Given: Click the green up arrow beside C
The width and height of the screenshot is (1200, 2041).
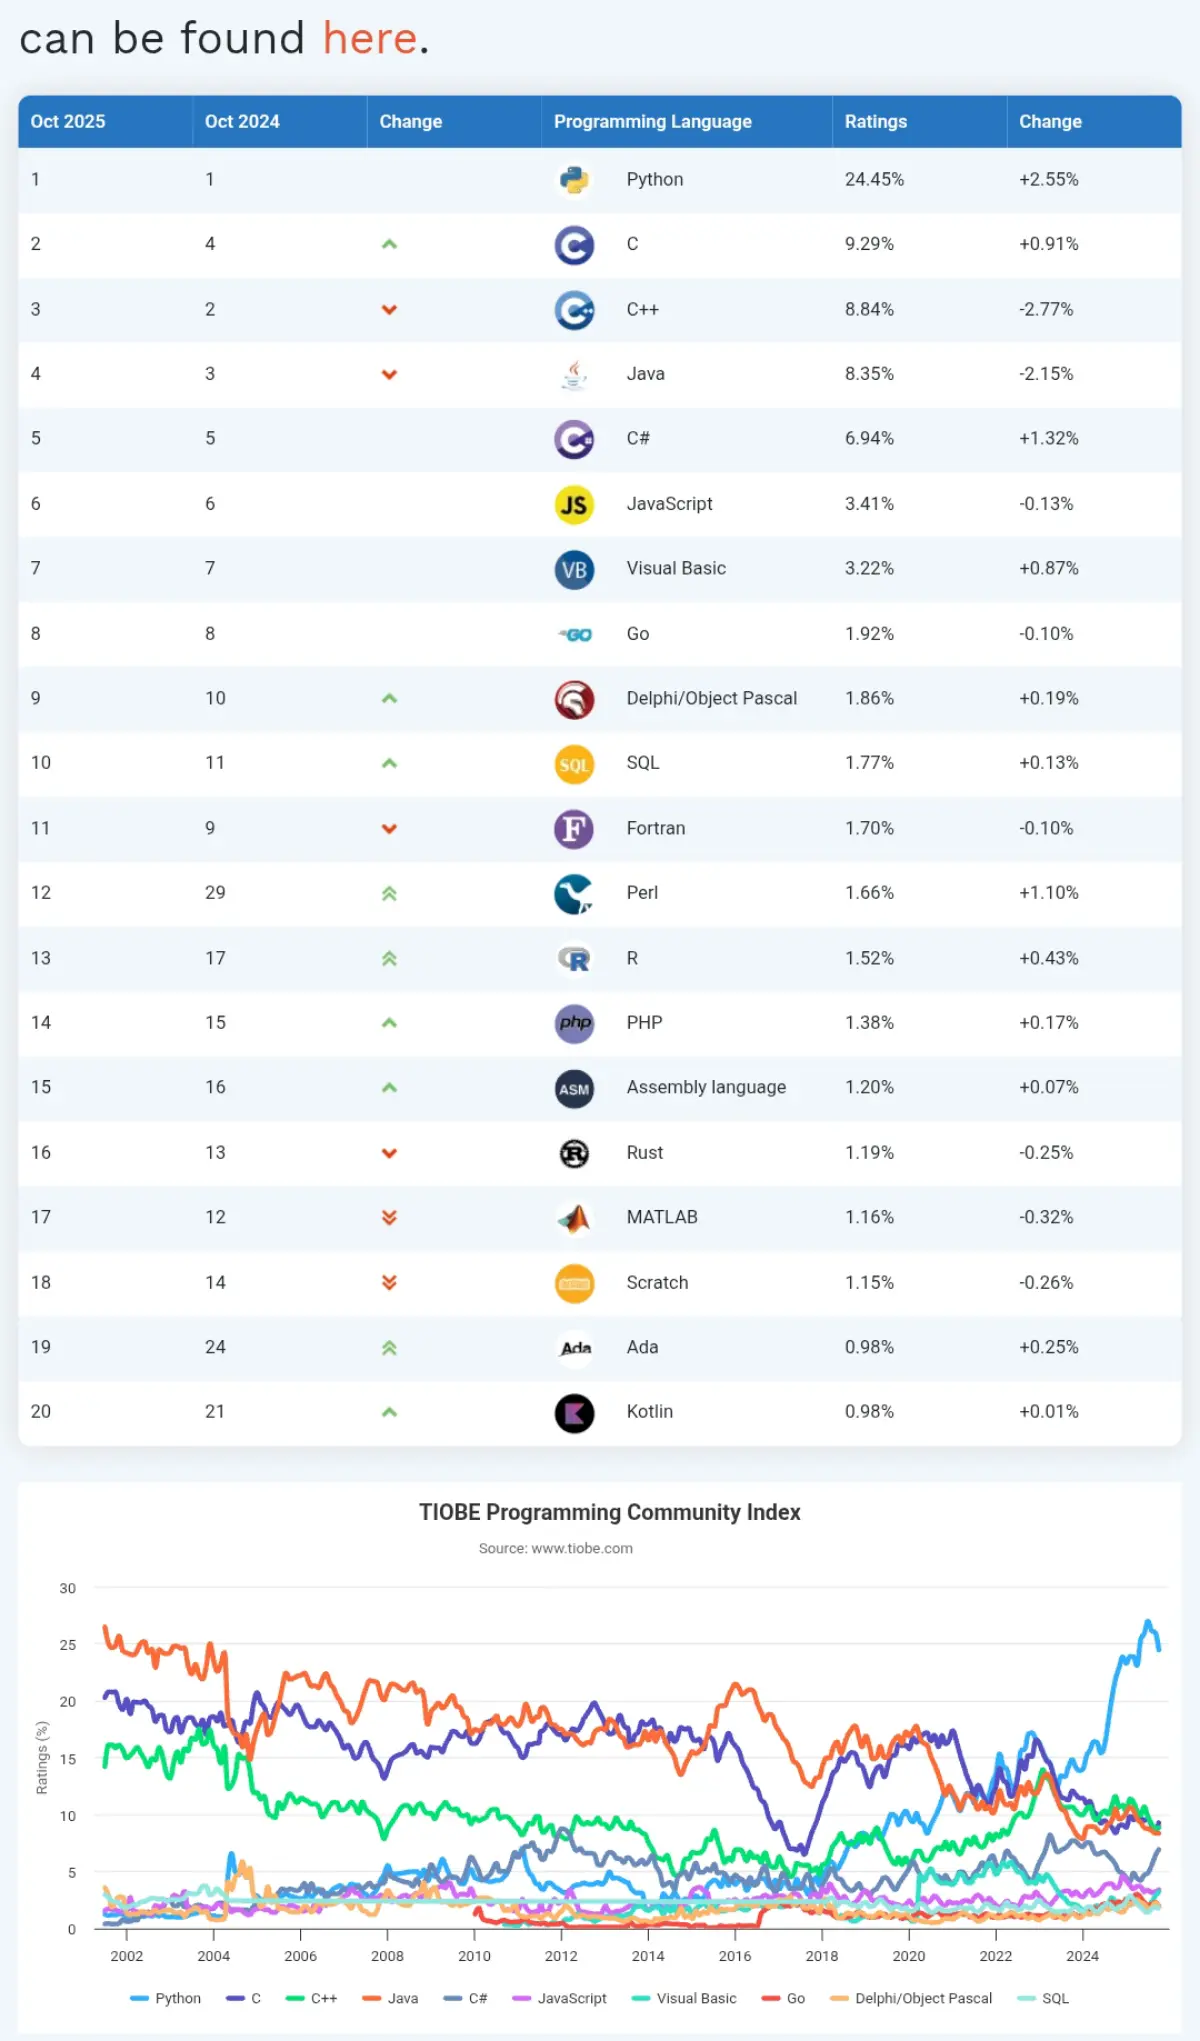Looking at the screenshot, I should pos(390,244).
